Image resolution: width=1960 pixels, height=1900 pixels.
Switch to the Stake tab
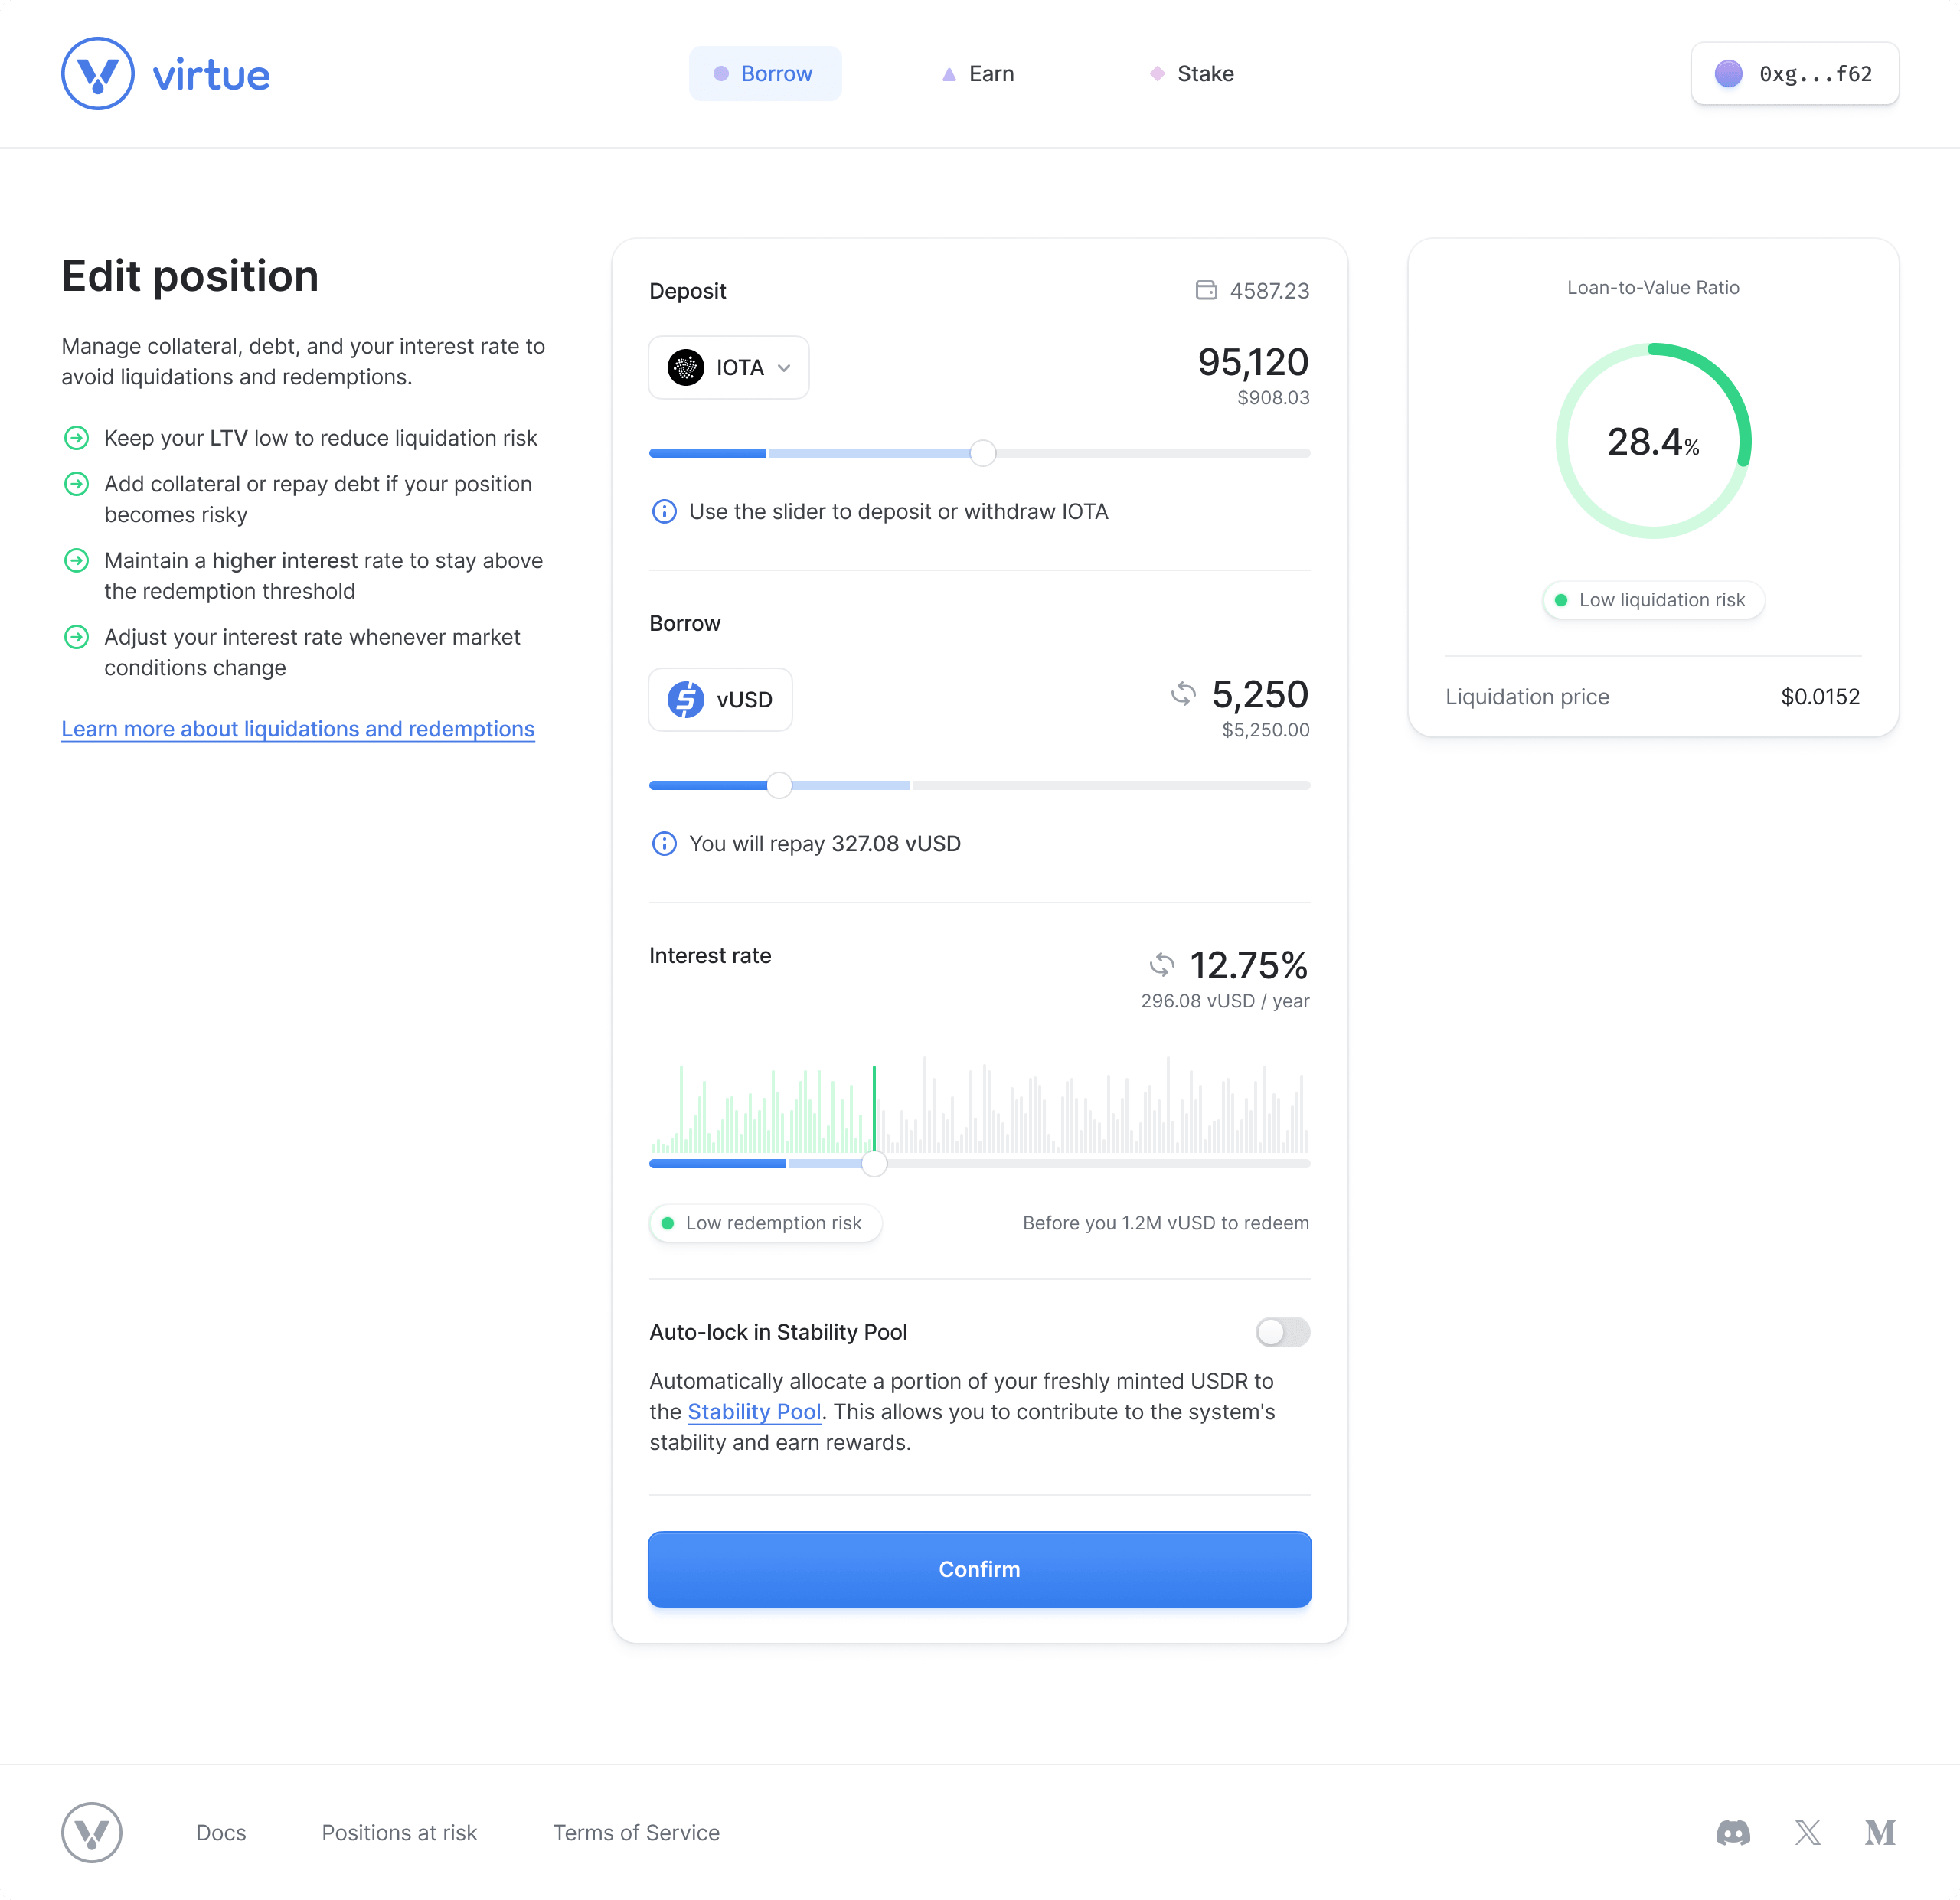tap(1191, 74)
